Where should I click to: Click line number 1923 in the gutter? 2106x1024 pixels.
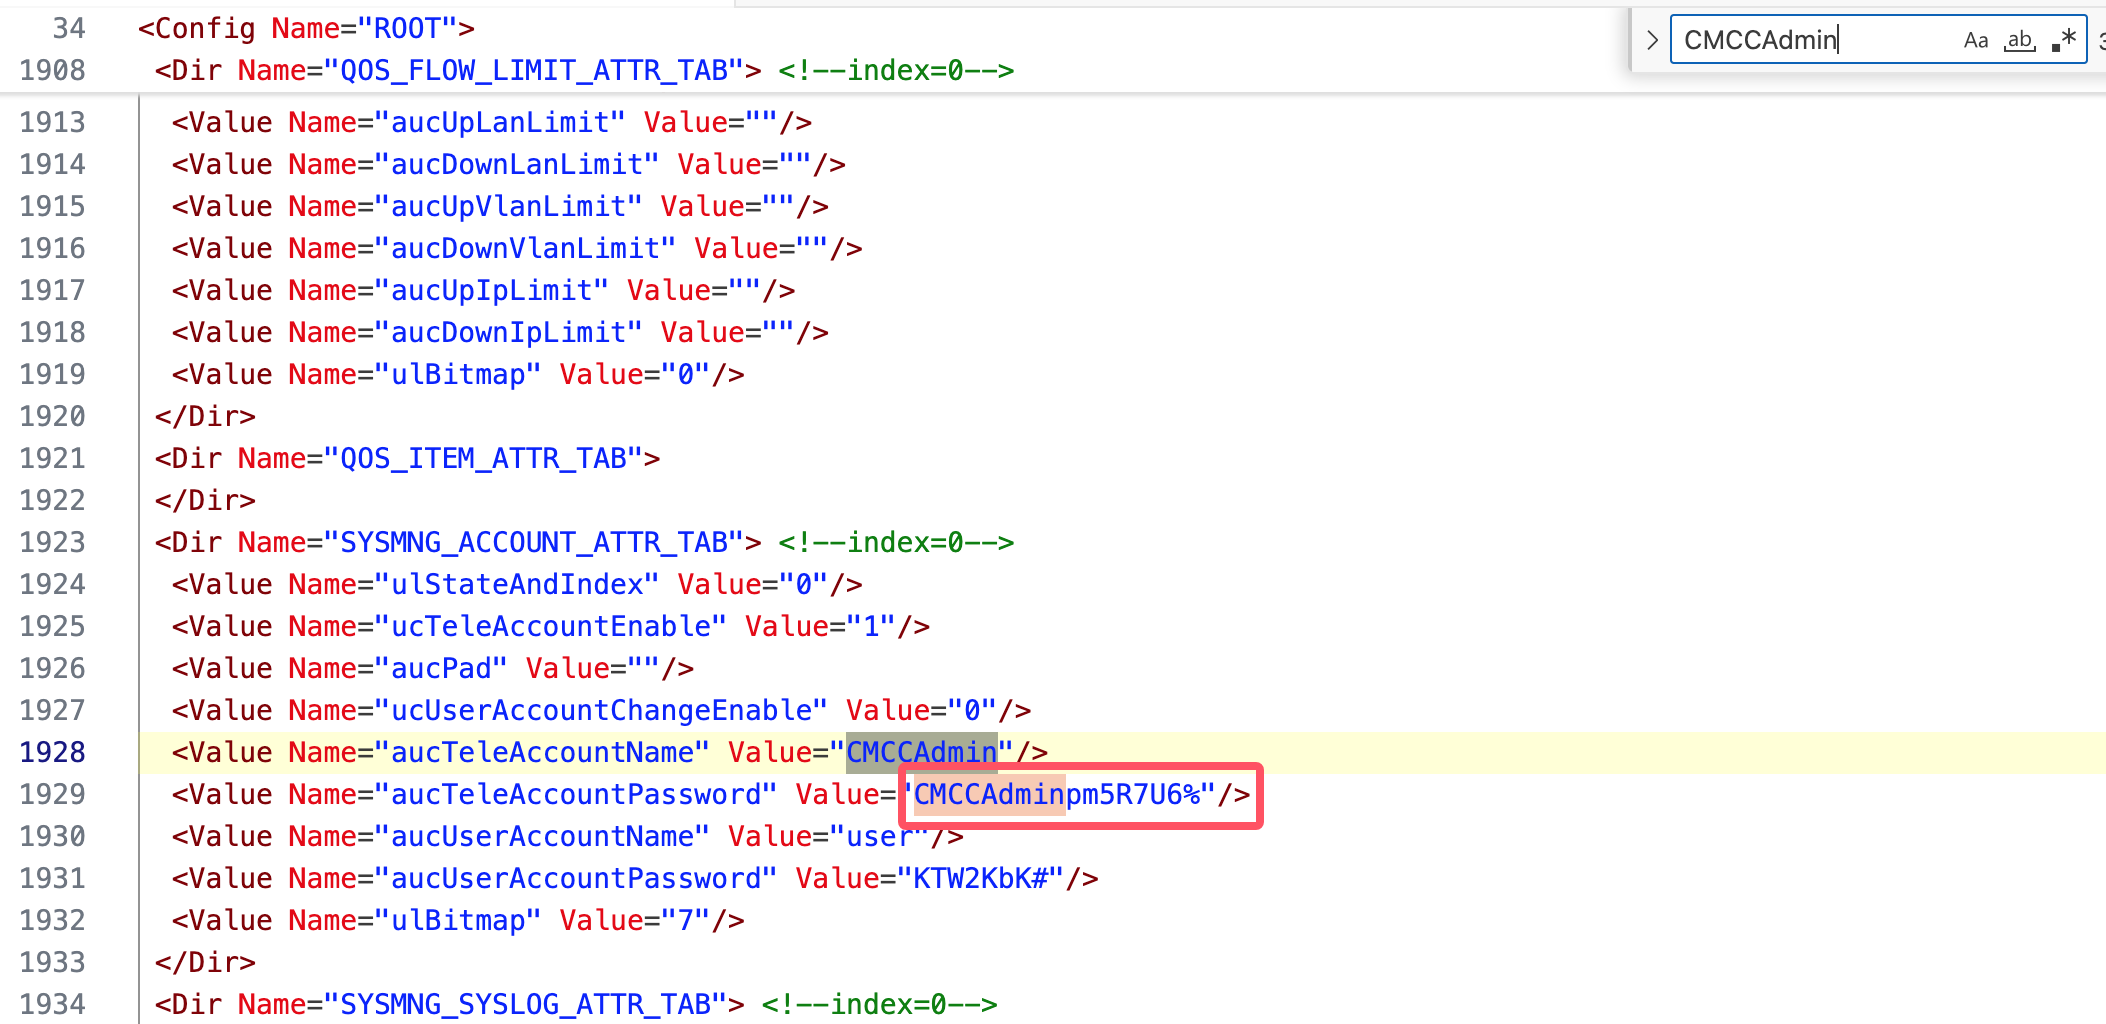click(52, 542)
